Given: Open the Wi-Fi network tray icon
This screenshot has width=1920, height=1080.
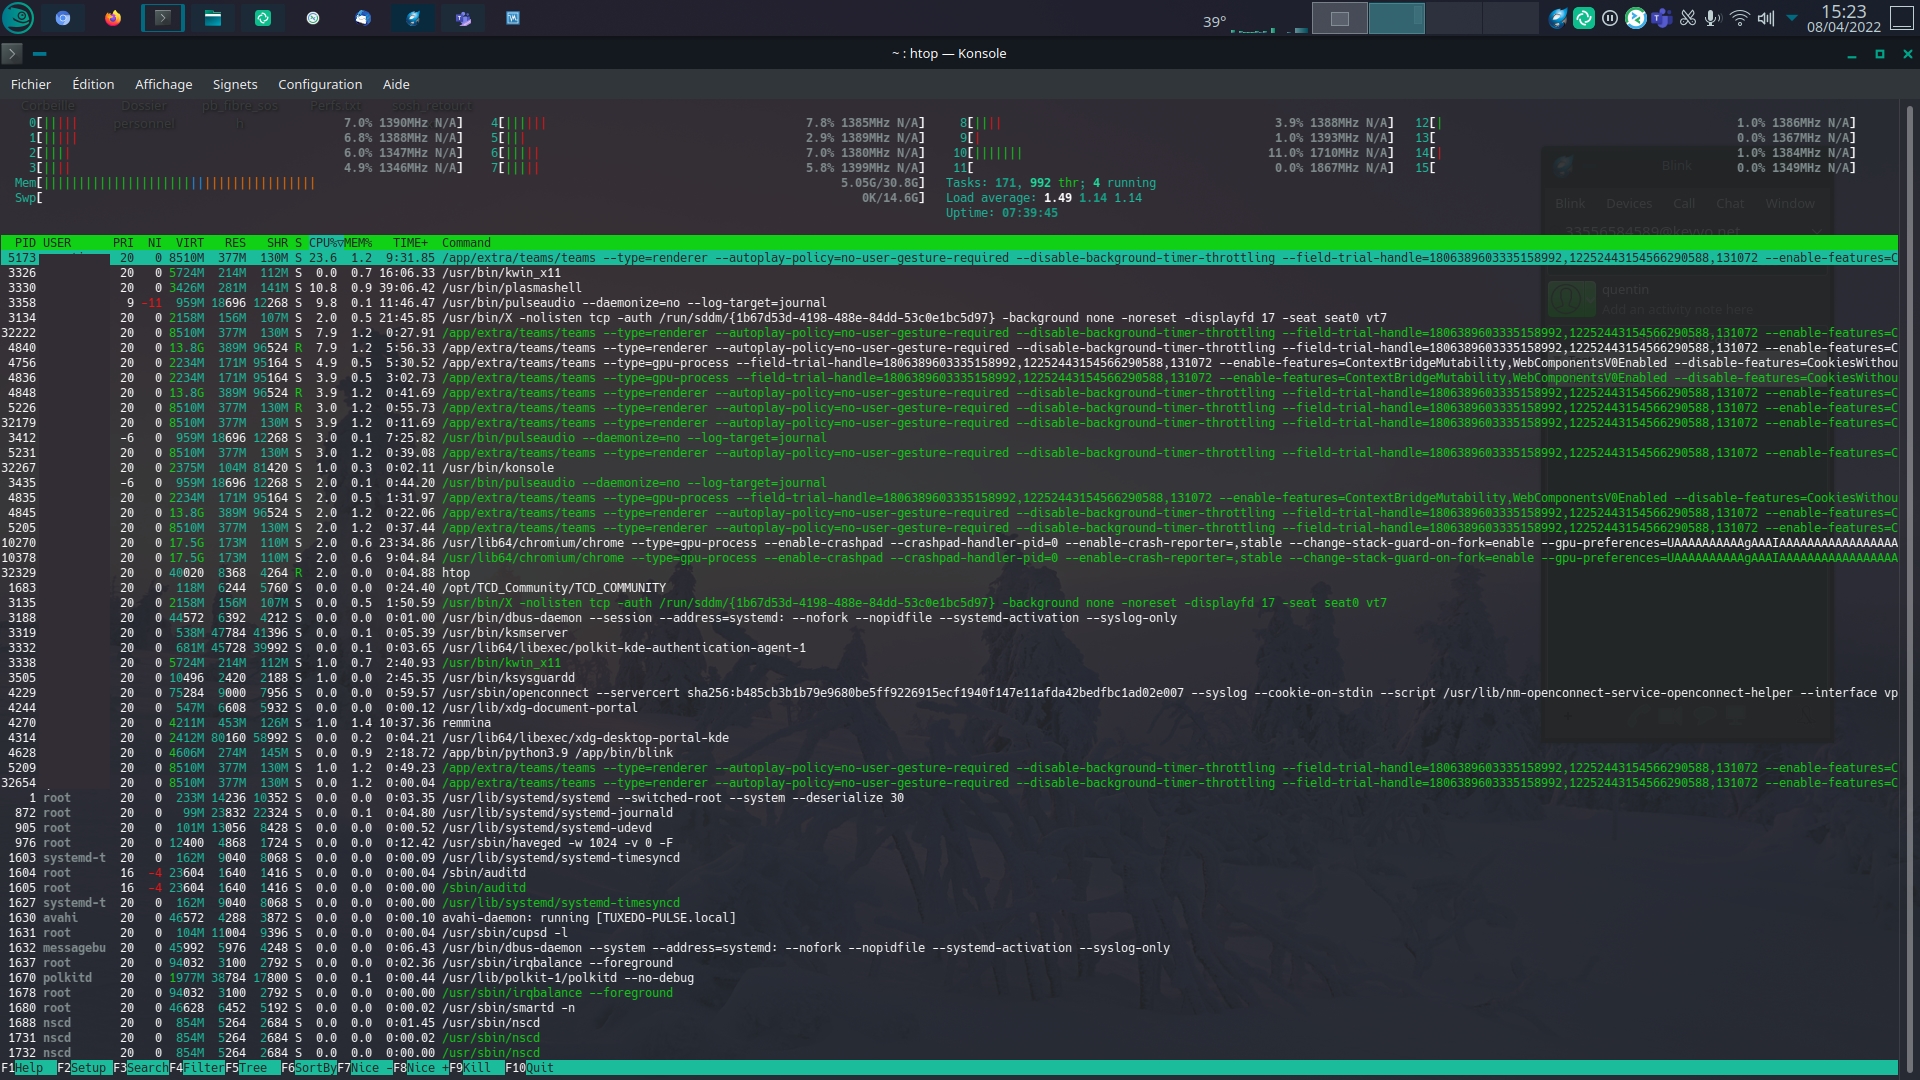Looking at the screenshot, I should coord(1740,18).
